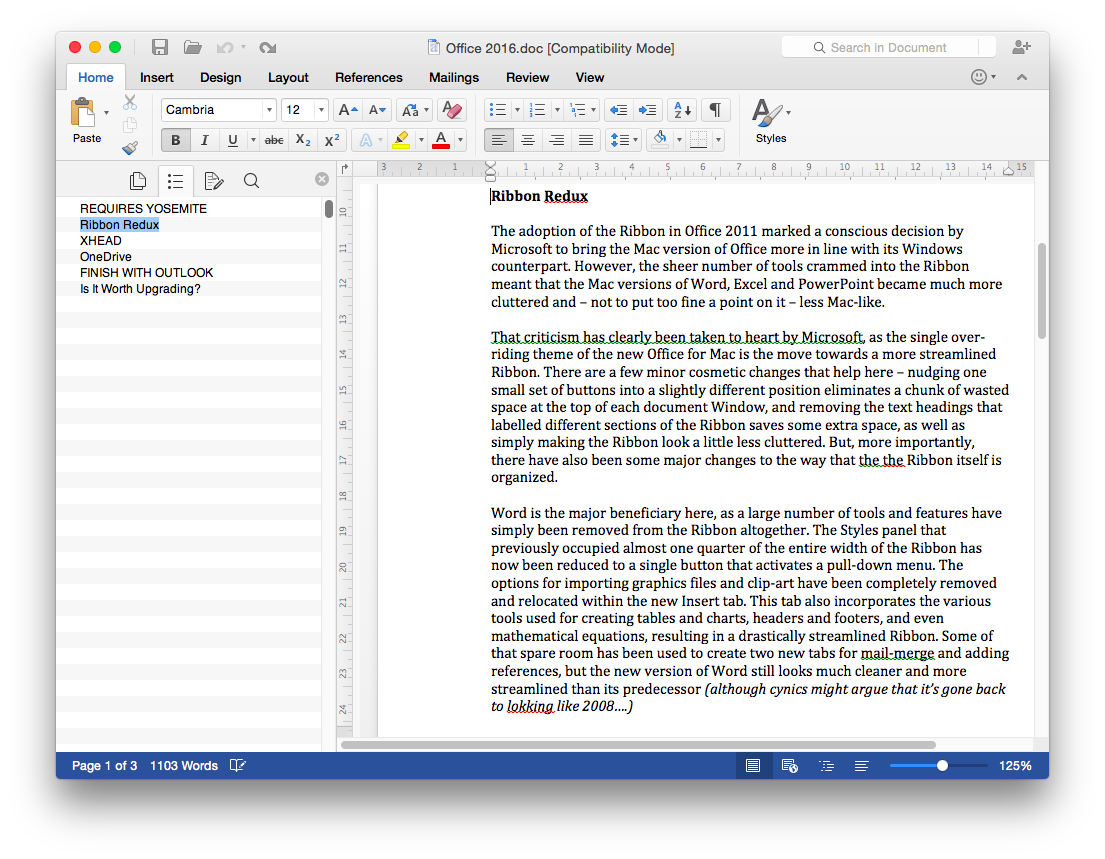The height and width of the screenshot is (859, 1105).
Task: Click Page 1 of 3 indicator
Action: pos(104,765)
